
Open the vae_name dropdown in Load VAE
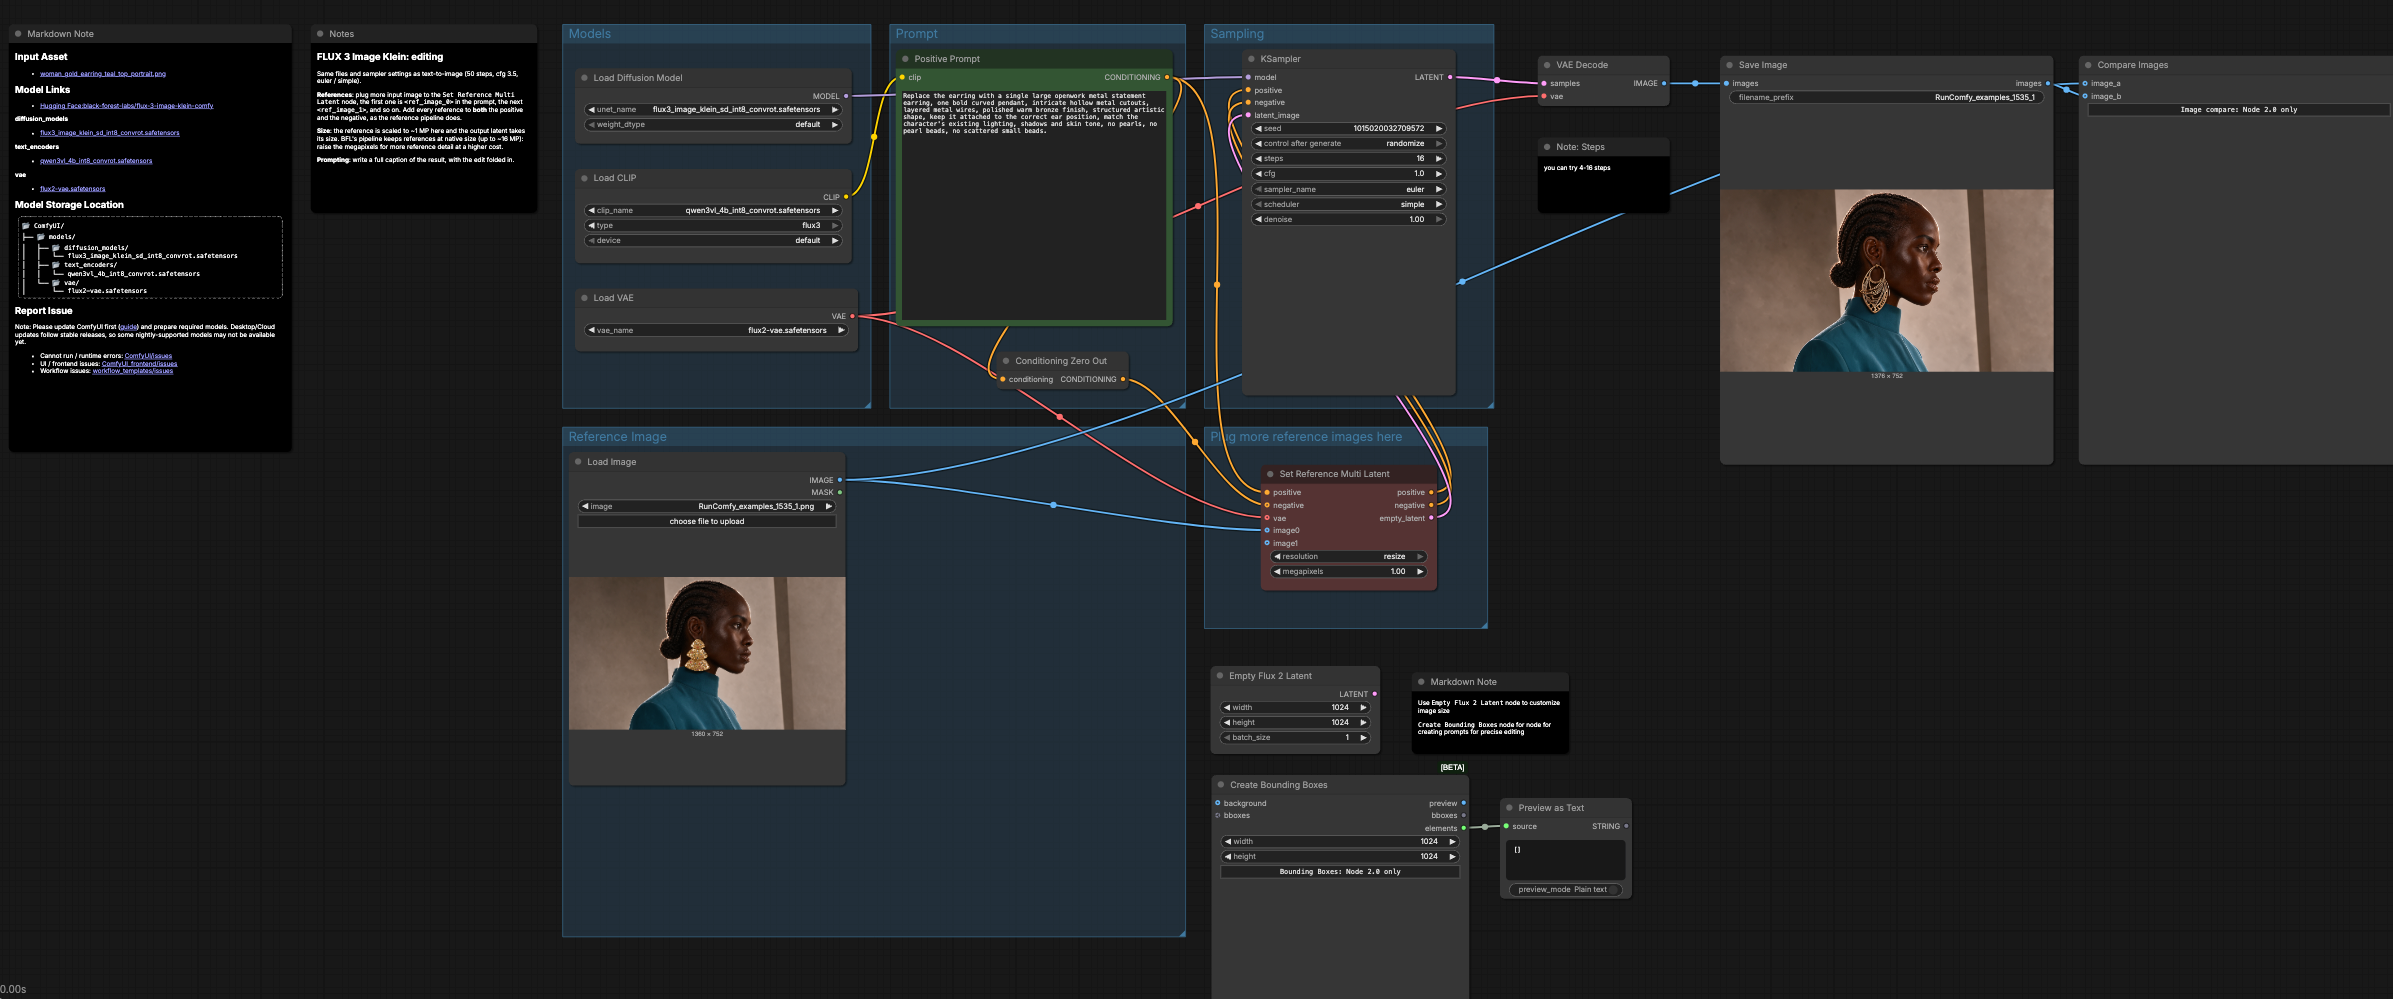(716, 330)
